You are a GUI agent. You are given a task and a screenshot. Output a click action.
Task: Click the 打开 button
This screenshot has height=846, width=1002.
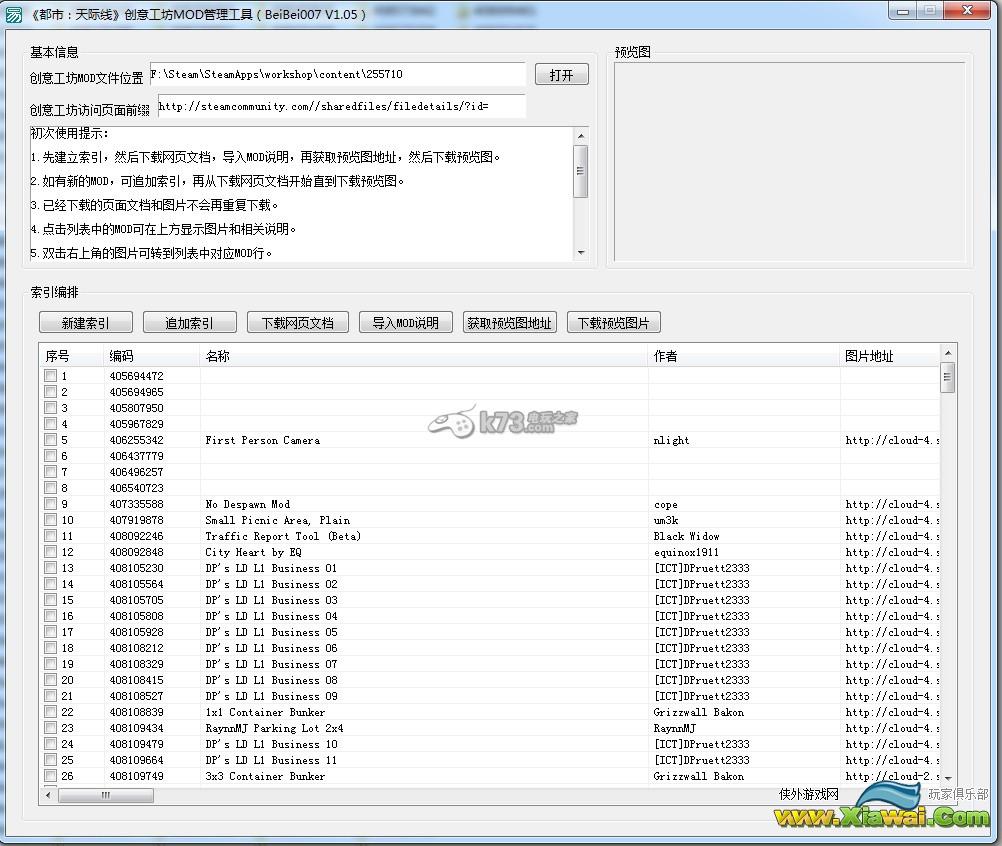(x=561, y=75)
